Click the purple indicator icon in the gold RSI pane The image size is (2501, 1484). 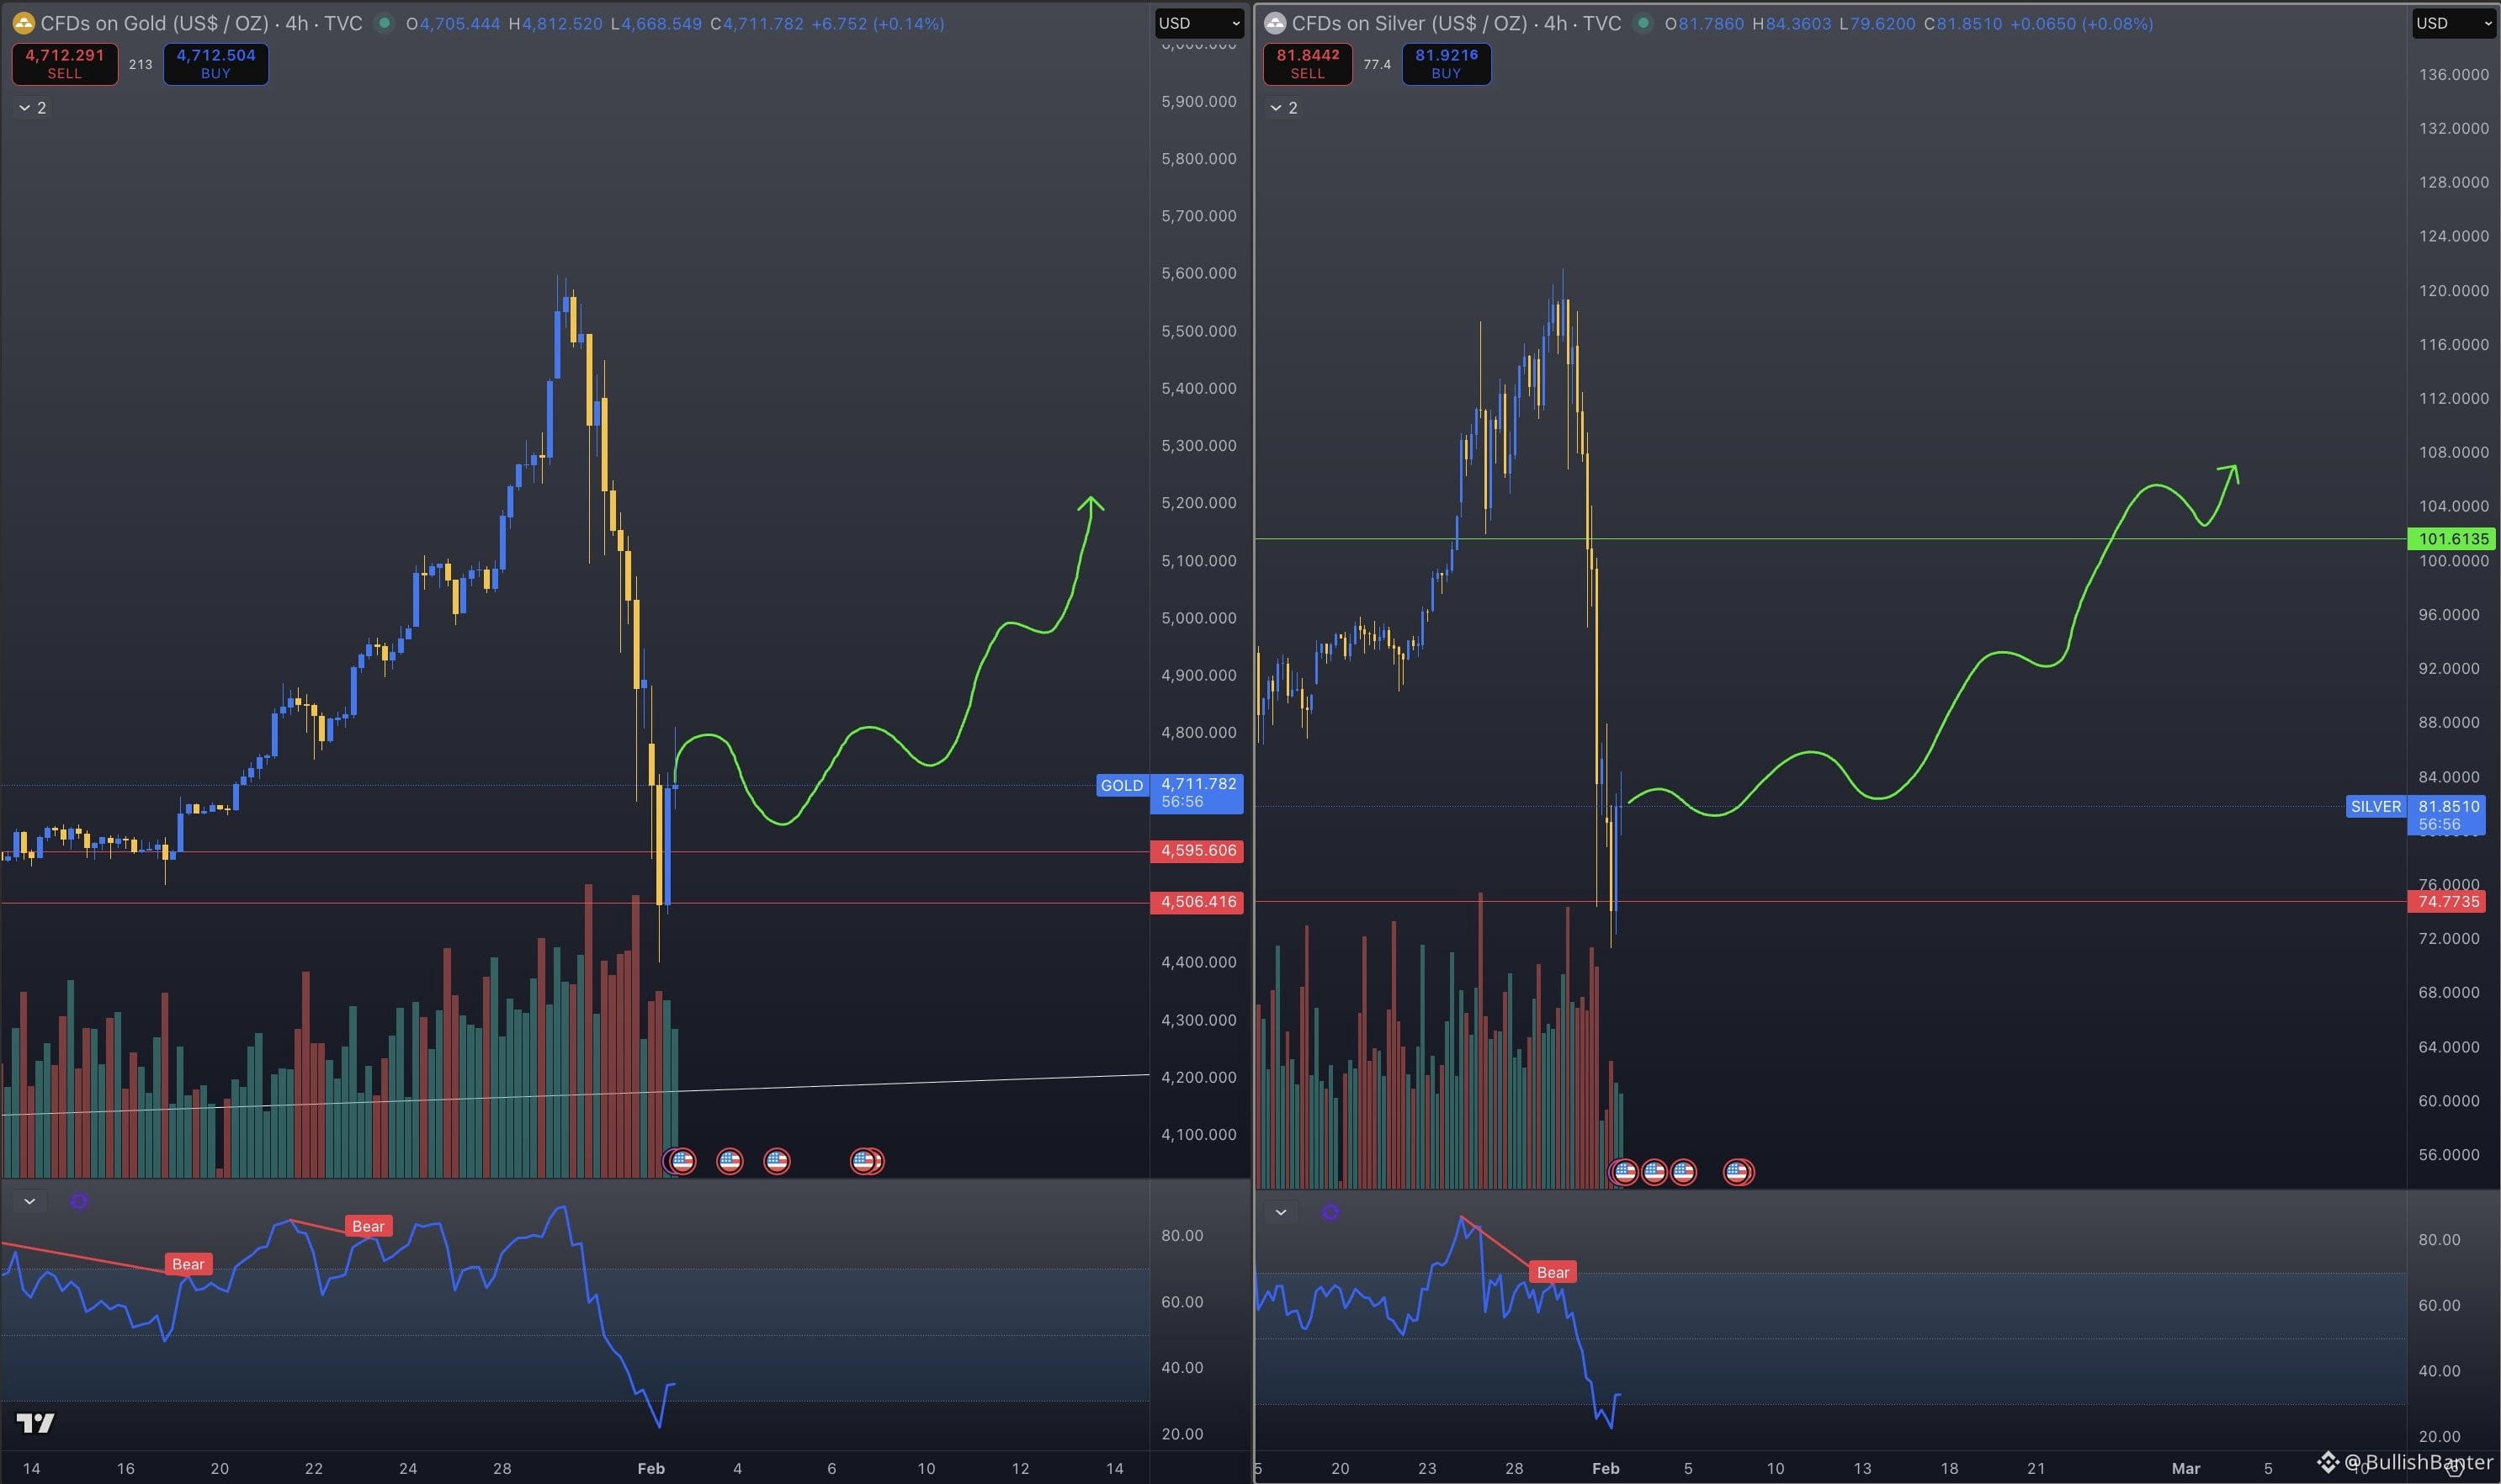(79, 1201)
